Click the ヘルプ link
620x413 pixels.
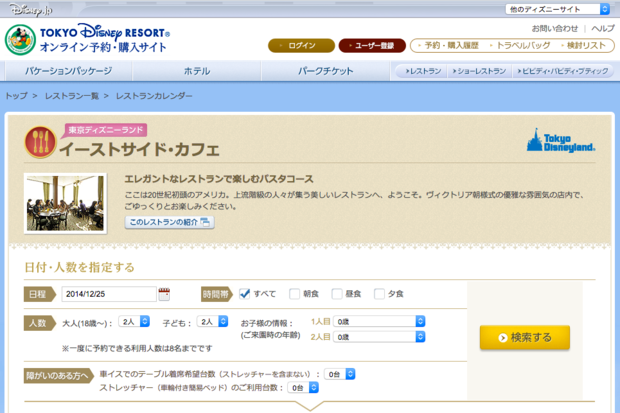click(x=603, y=28)
